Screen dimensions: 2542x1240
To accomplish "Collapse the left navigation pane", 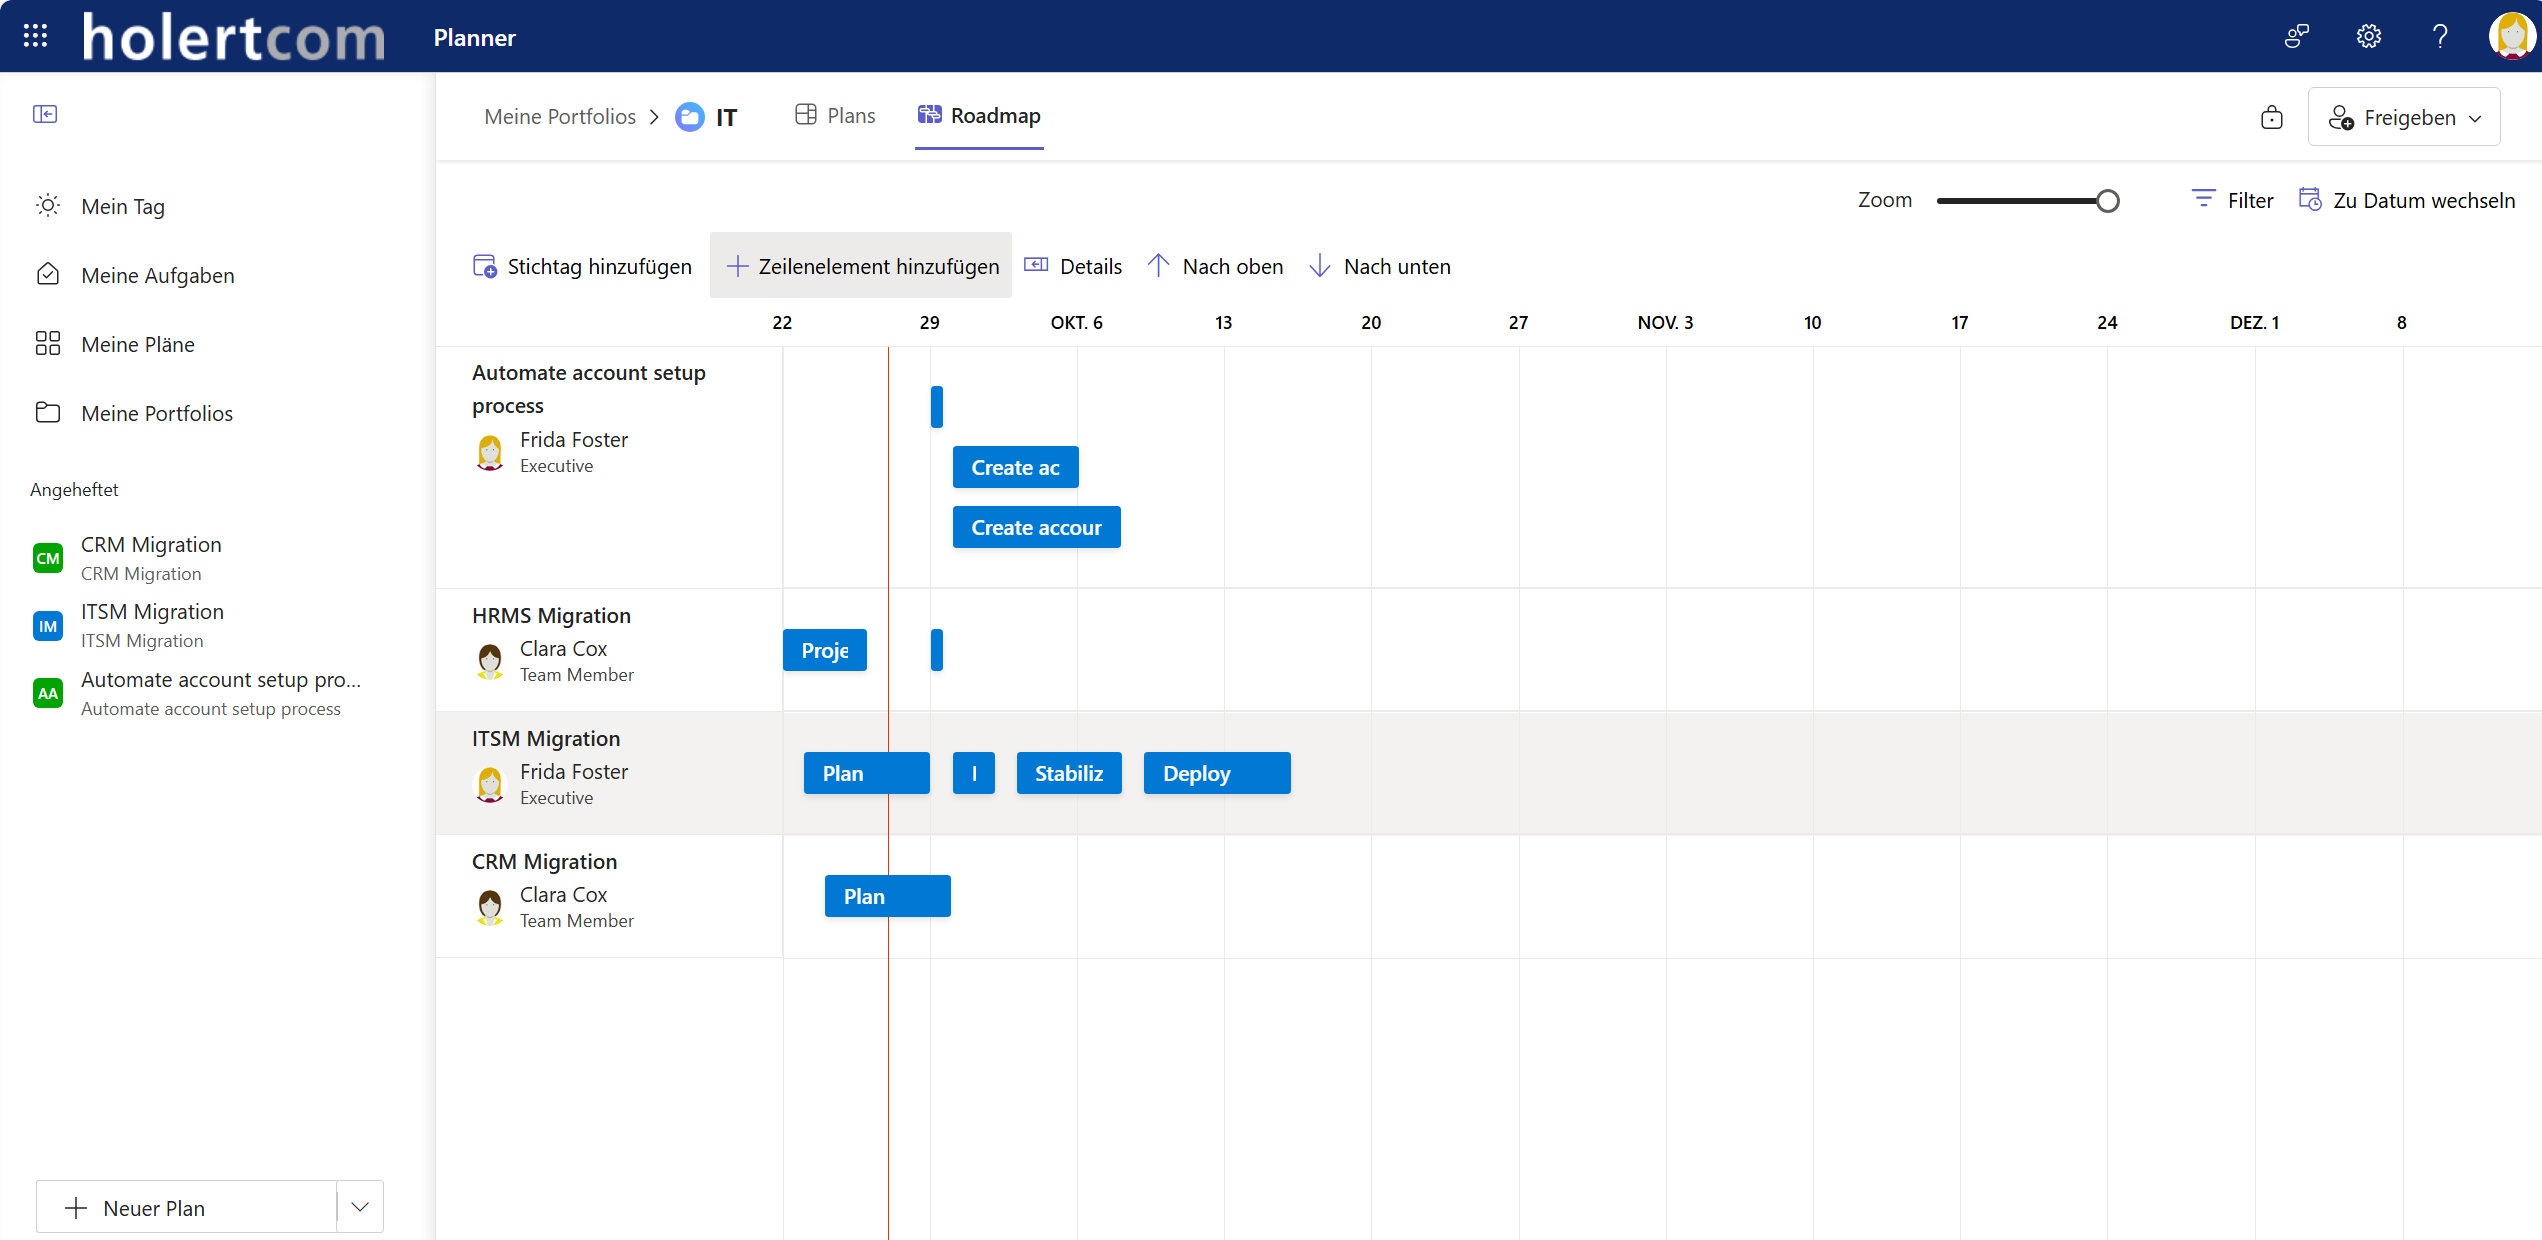I will click(45, 114).
